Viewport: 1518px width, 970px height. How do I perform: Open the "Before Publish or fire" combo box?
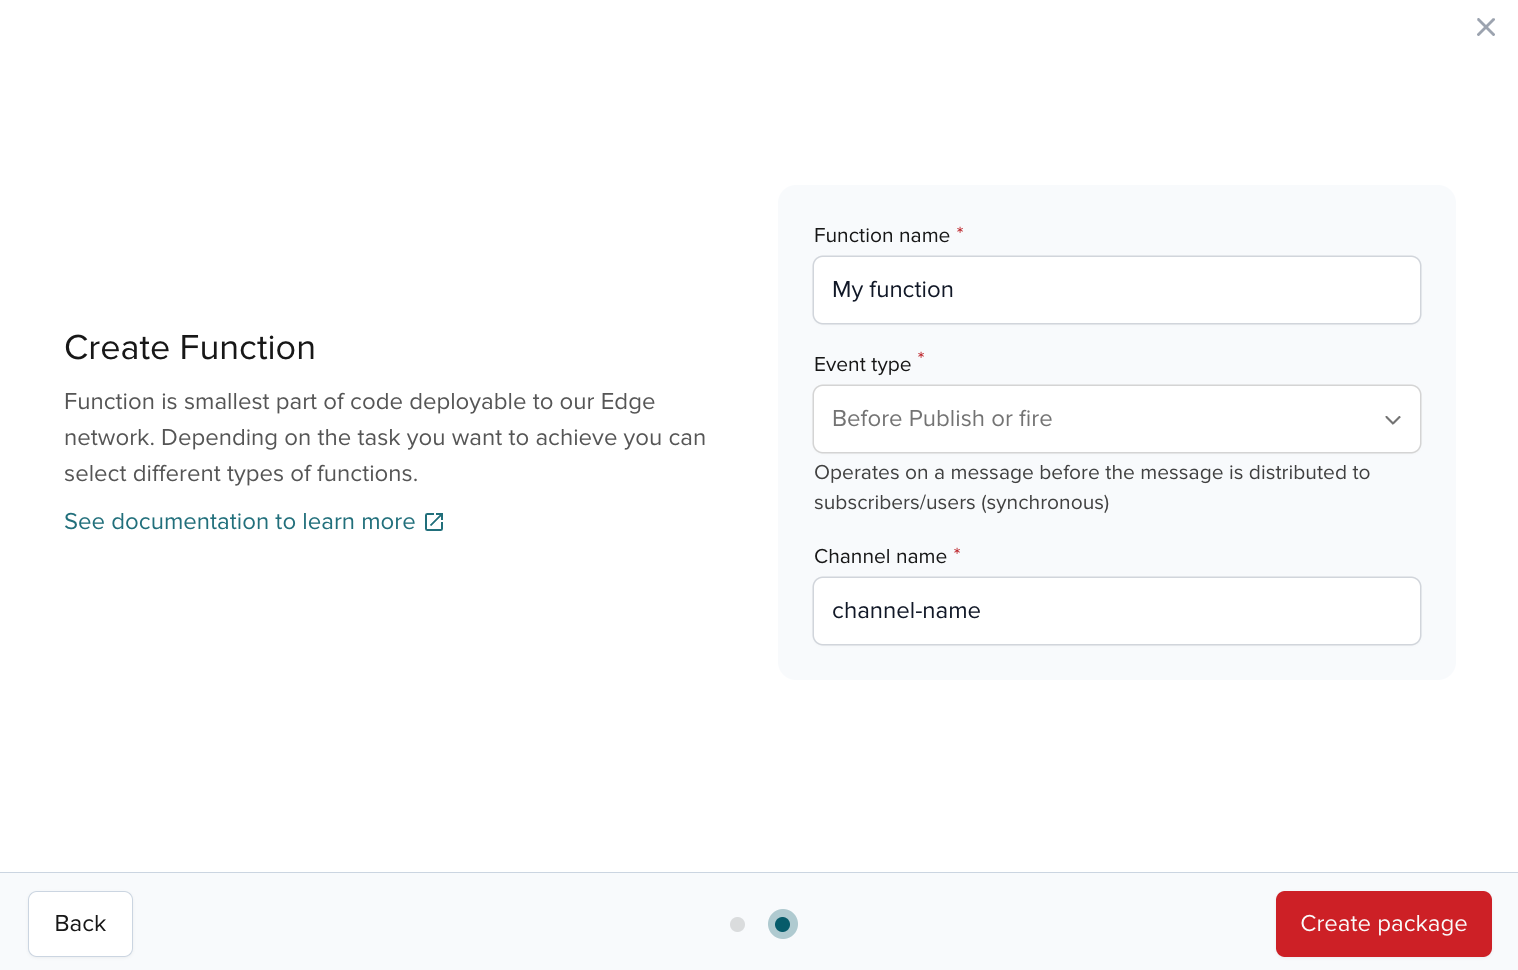click(1100, 419)
